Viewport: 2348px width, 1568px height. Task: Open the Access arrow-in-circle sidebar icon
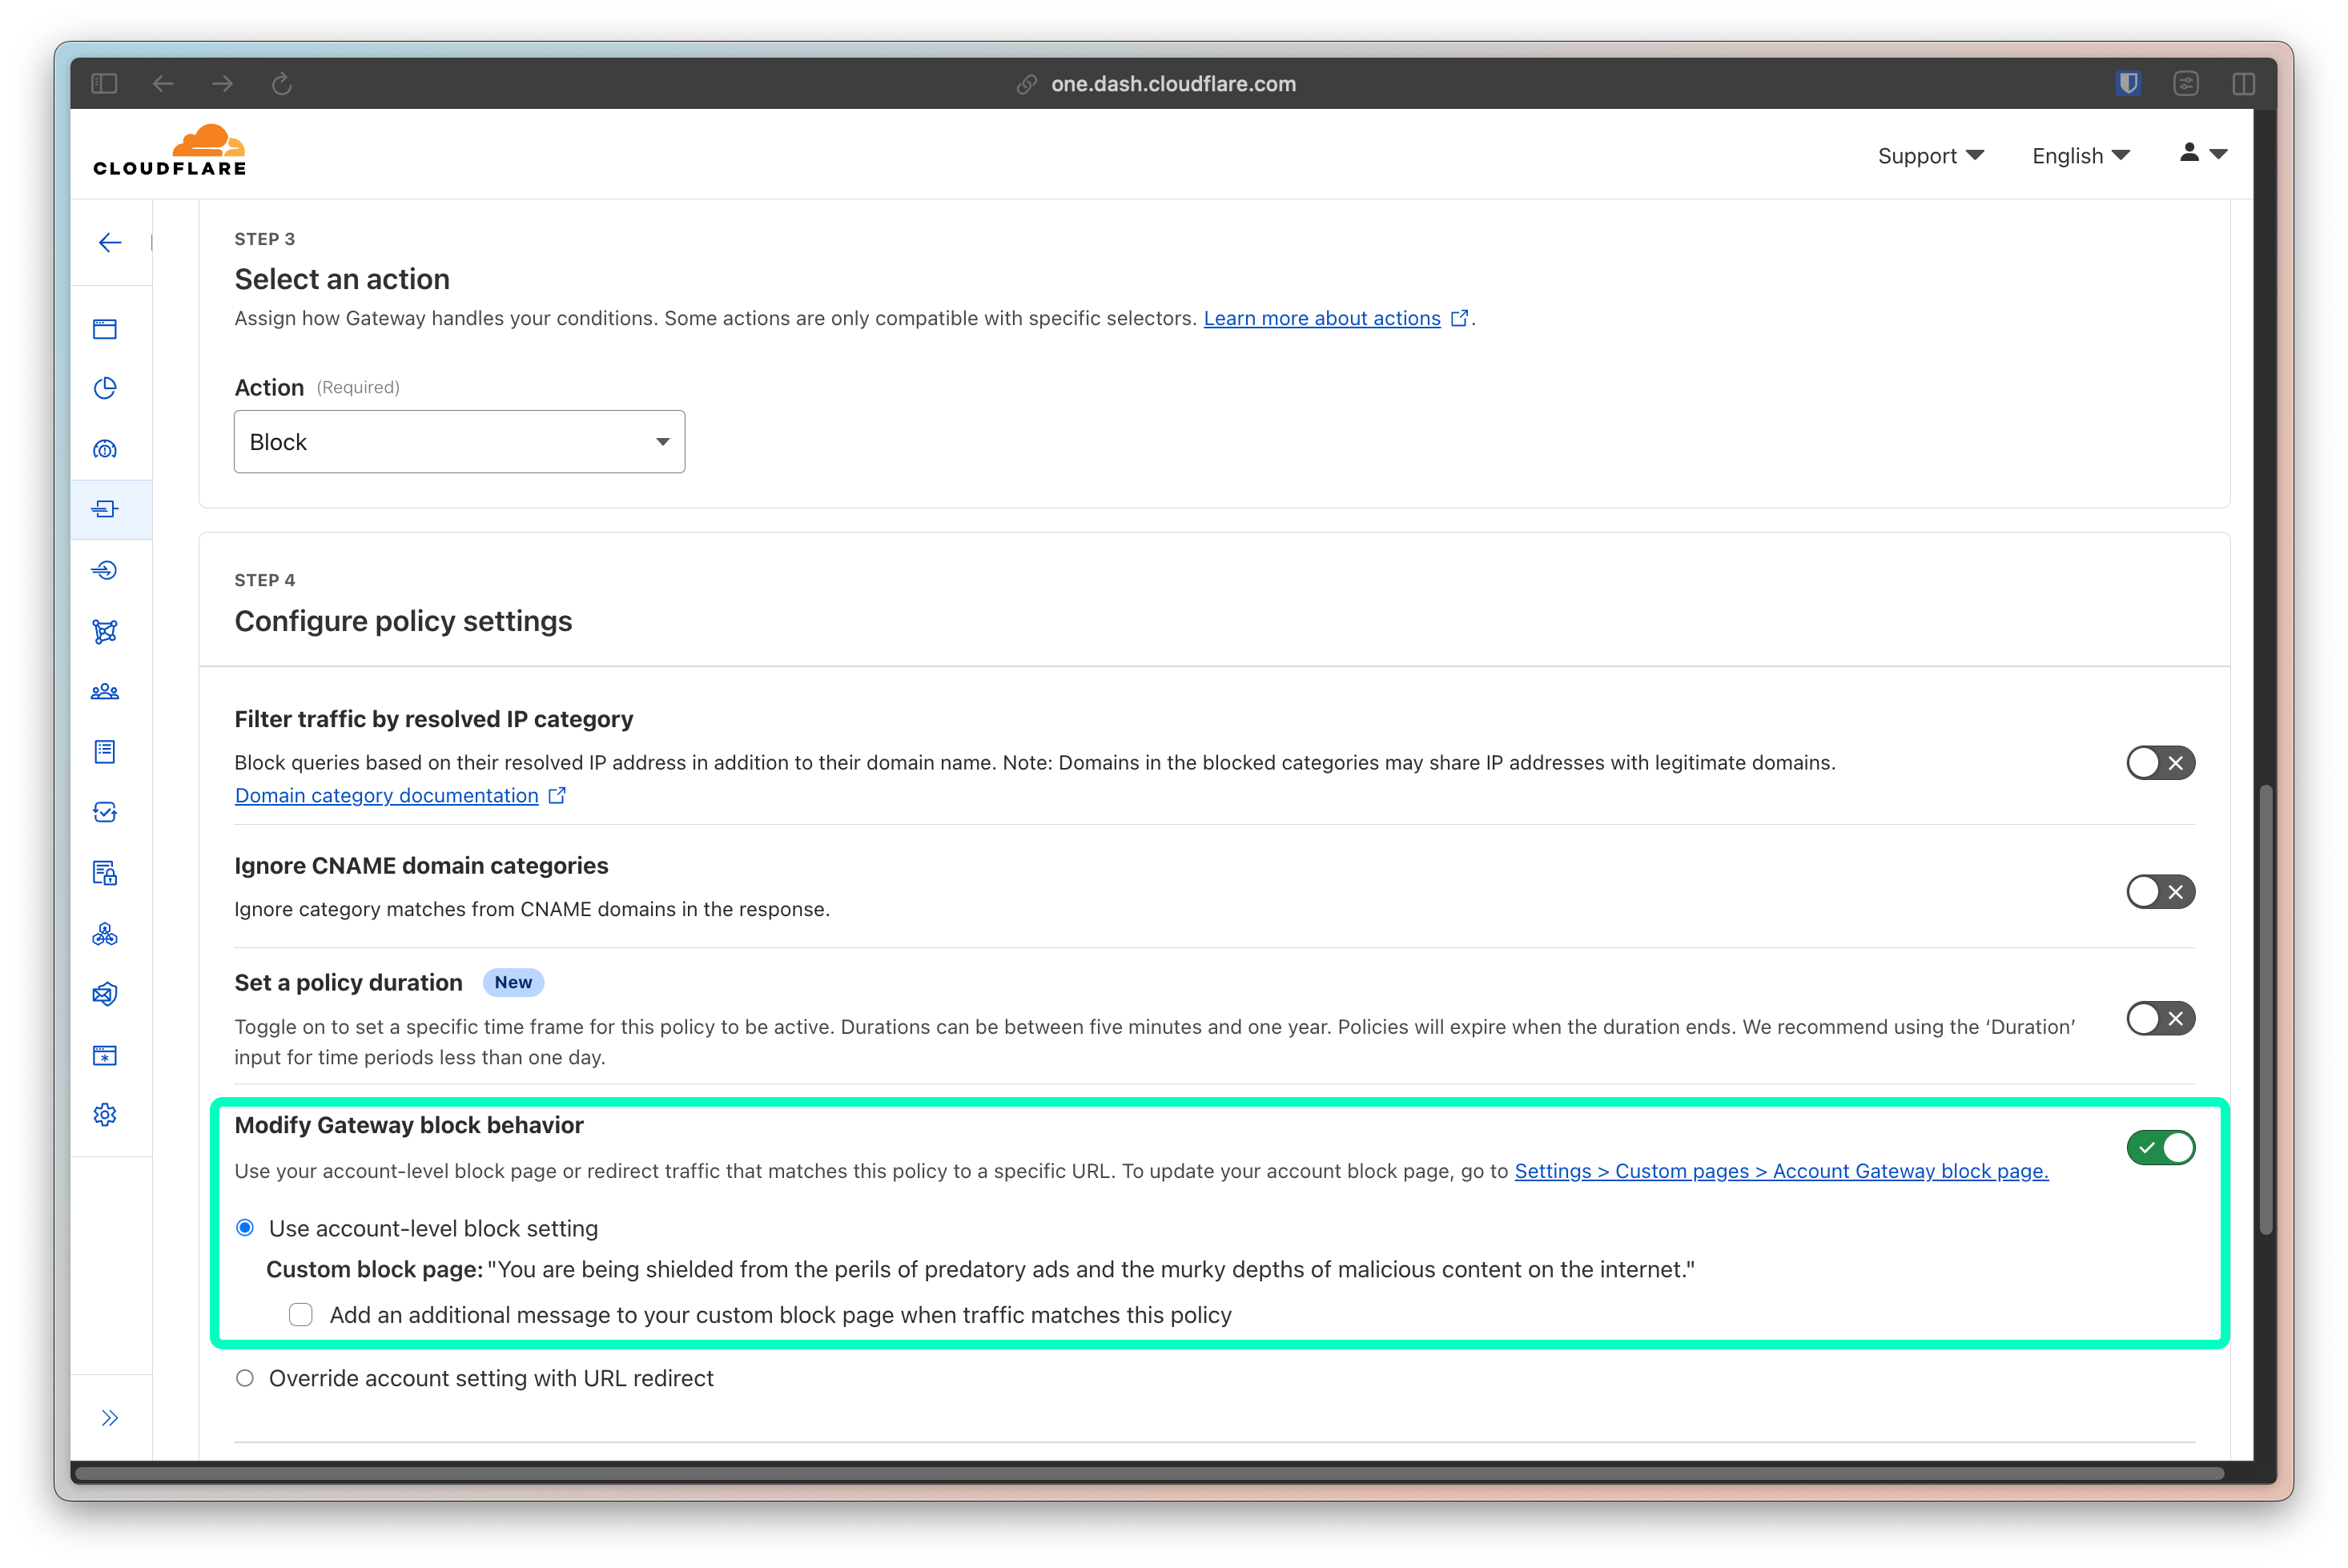coord(105,570)
